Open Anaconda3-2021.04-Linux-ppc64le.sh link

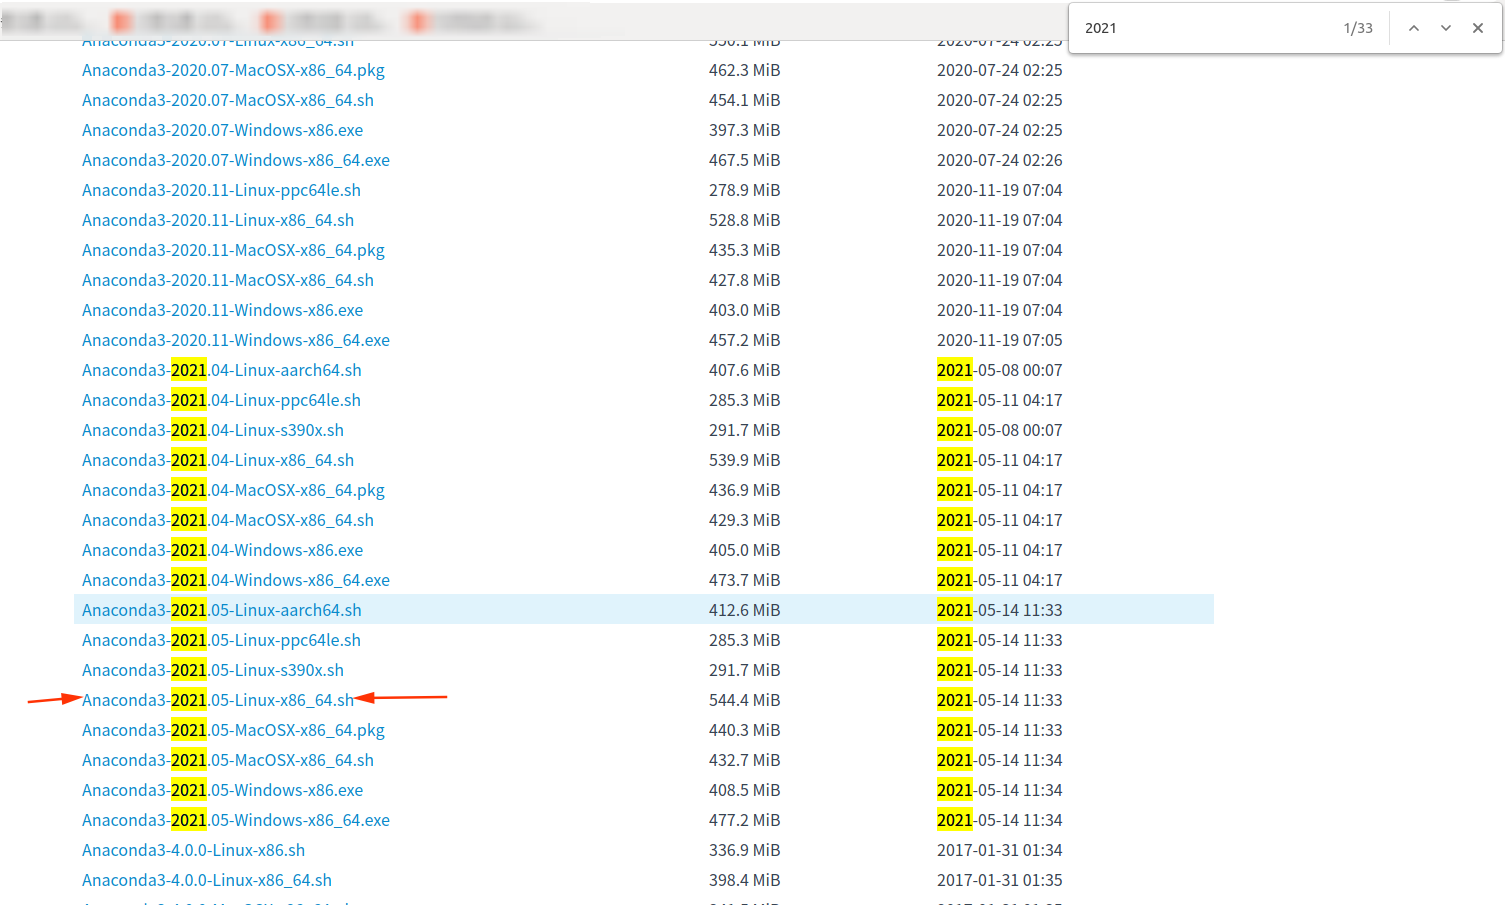click(x=221, y=400)
